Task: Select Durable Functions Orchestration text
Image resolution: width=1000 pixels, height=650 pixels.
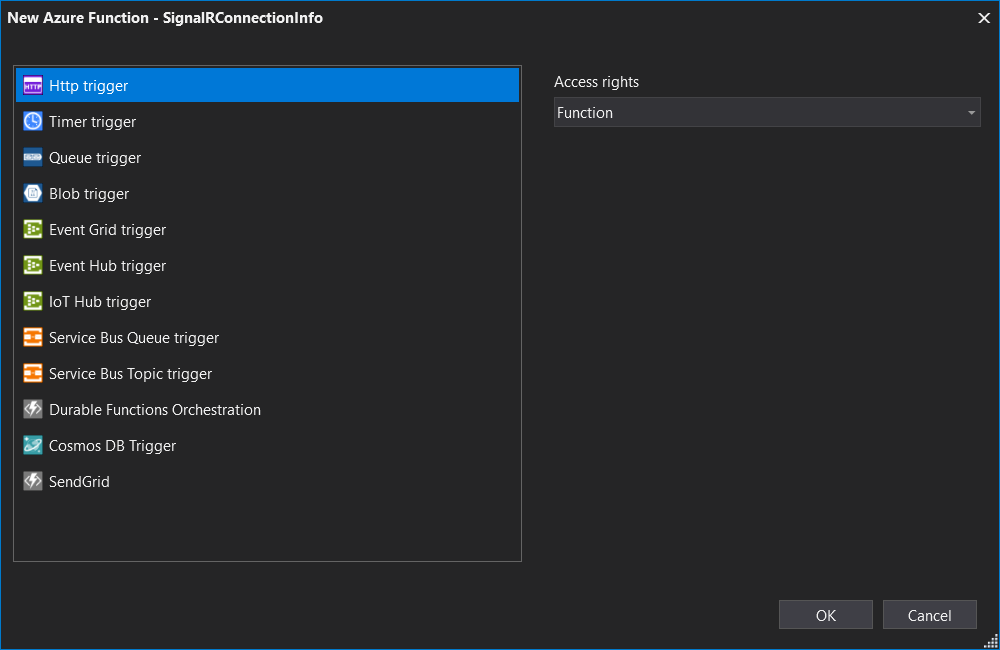Action: [155, 410]
